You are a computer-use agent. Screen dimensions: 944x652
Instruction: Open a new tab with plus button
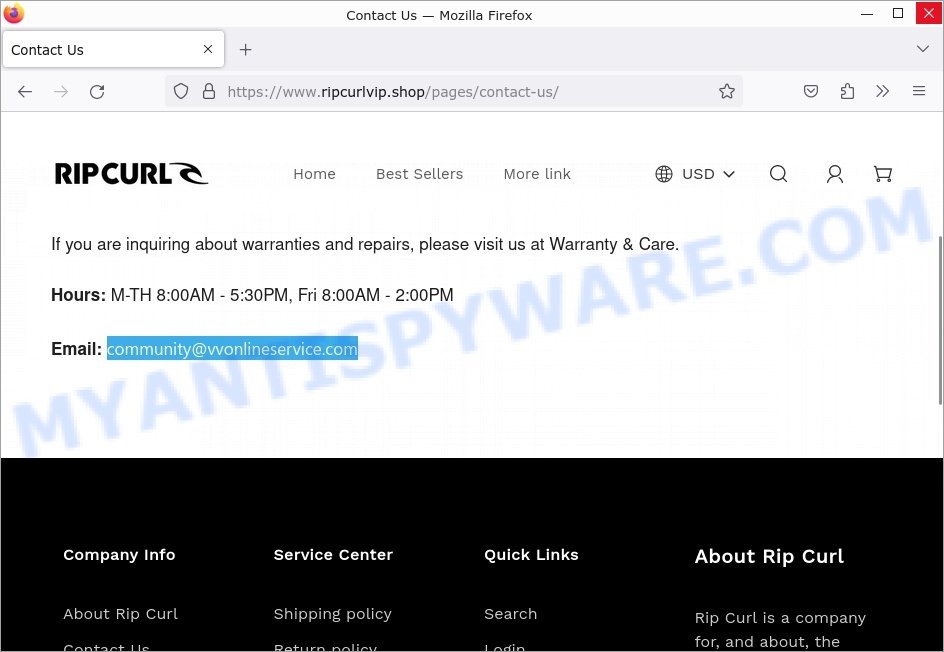(246, 49)
